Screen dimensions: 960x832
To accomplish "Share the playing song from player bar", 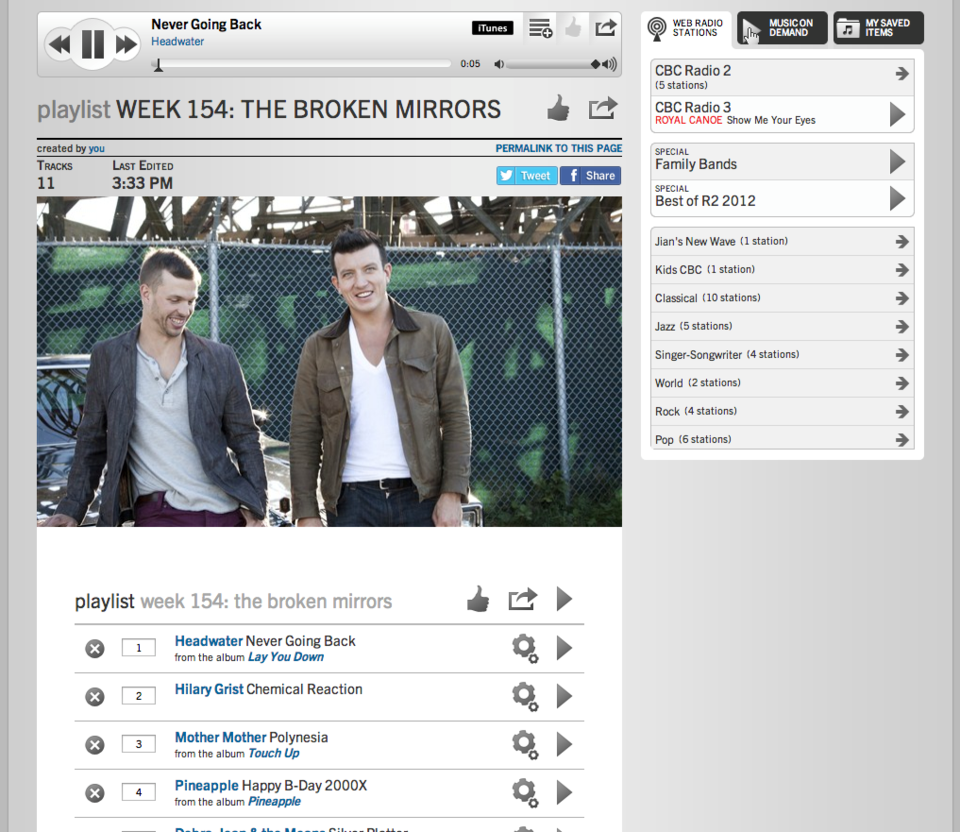I will [605, 28].
